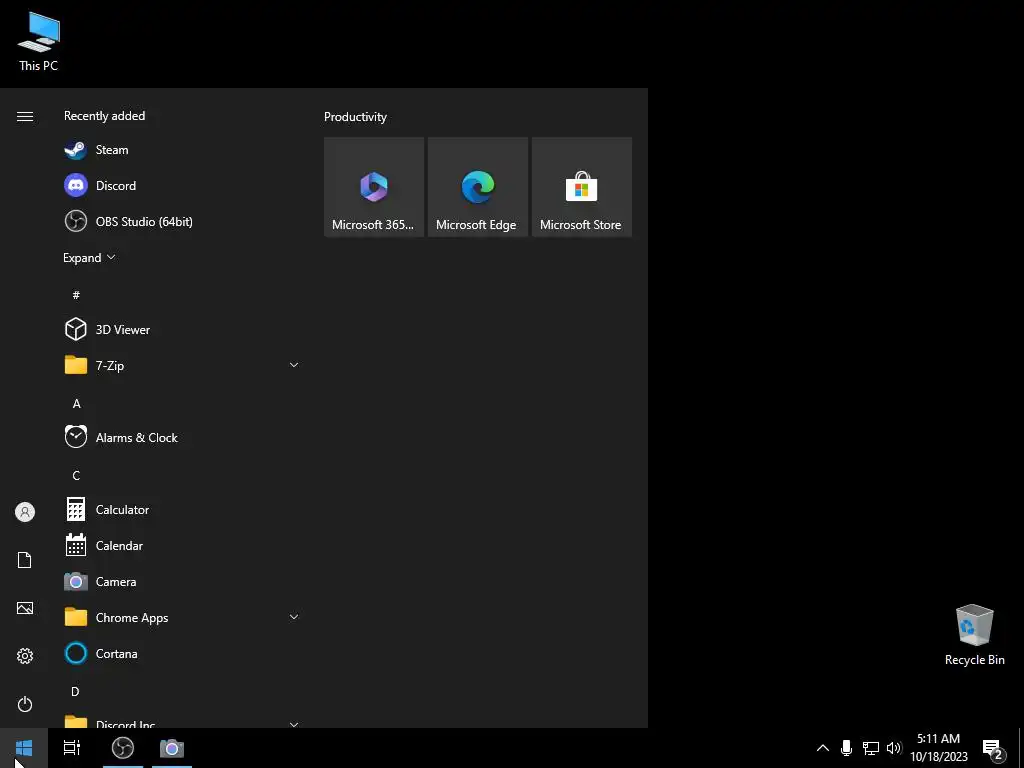The height and width of the screenshot is (768, 1024).
Task: Open notification center with 2 notifications
Action: (x=993, y=748)
